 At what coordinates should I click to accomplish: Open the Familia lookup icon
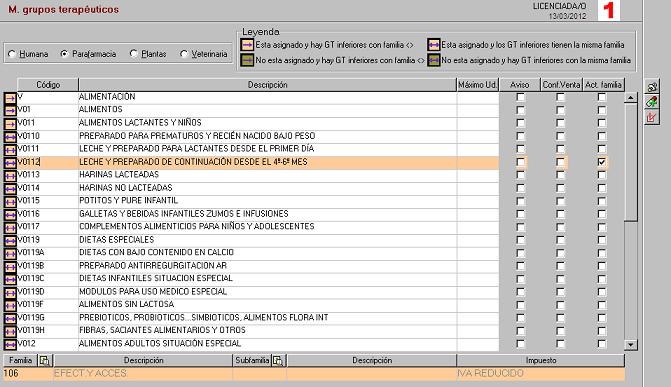[x=44, y=360]
